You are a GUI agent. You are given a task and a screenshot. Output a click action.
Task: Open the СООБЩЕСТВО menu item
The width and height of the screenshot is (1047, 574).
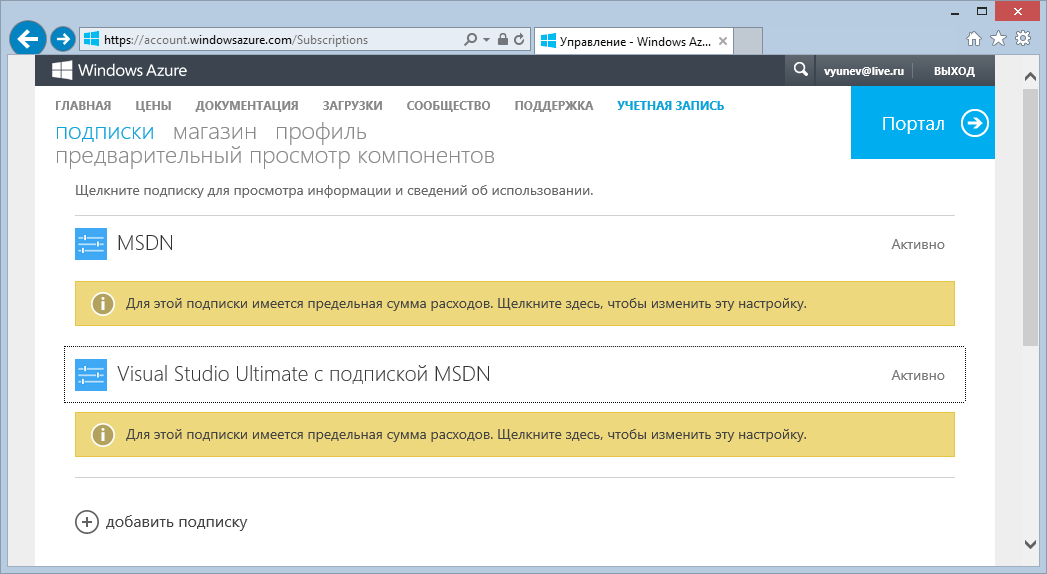pyautogui.click(x=448, y=105)
